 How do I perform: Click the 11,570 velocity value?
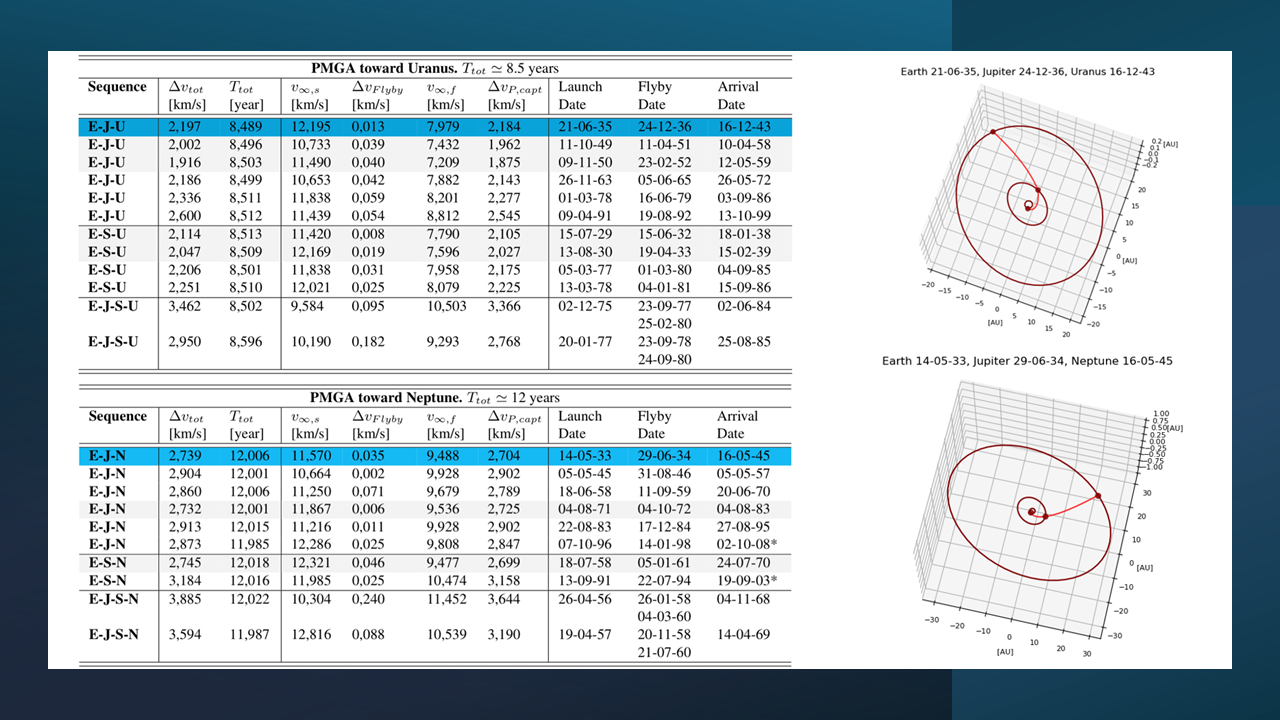(312, 456)
